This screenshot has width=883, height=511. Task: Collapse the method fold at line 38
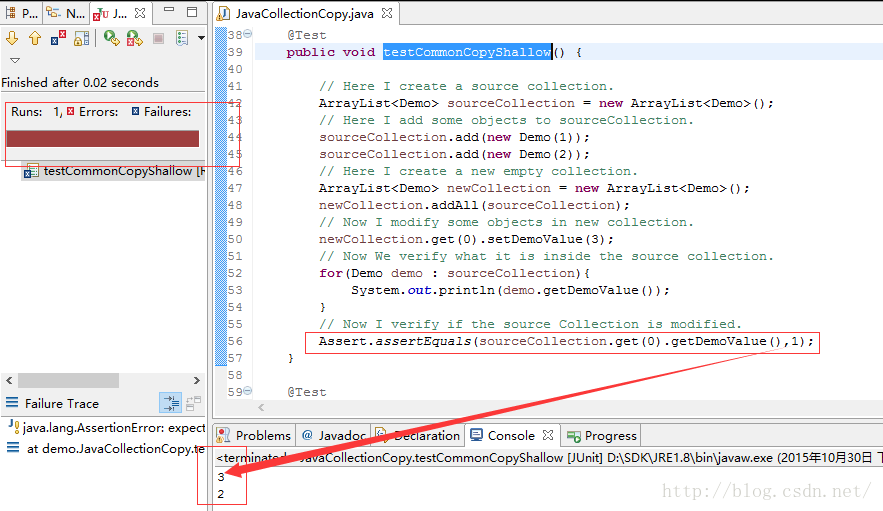[x=247, y=34]
